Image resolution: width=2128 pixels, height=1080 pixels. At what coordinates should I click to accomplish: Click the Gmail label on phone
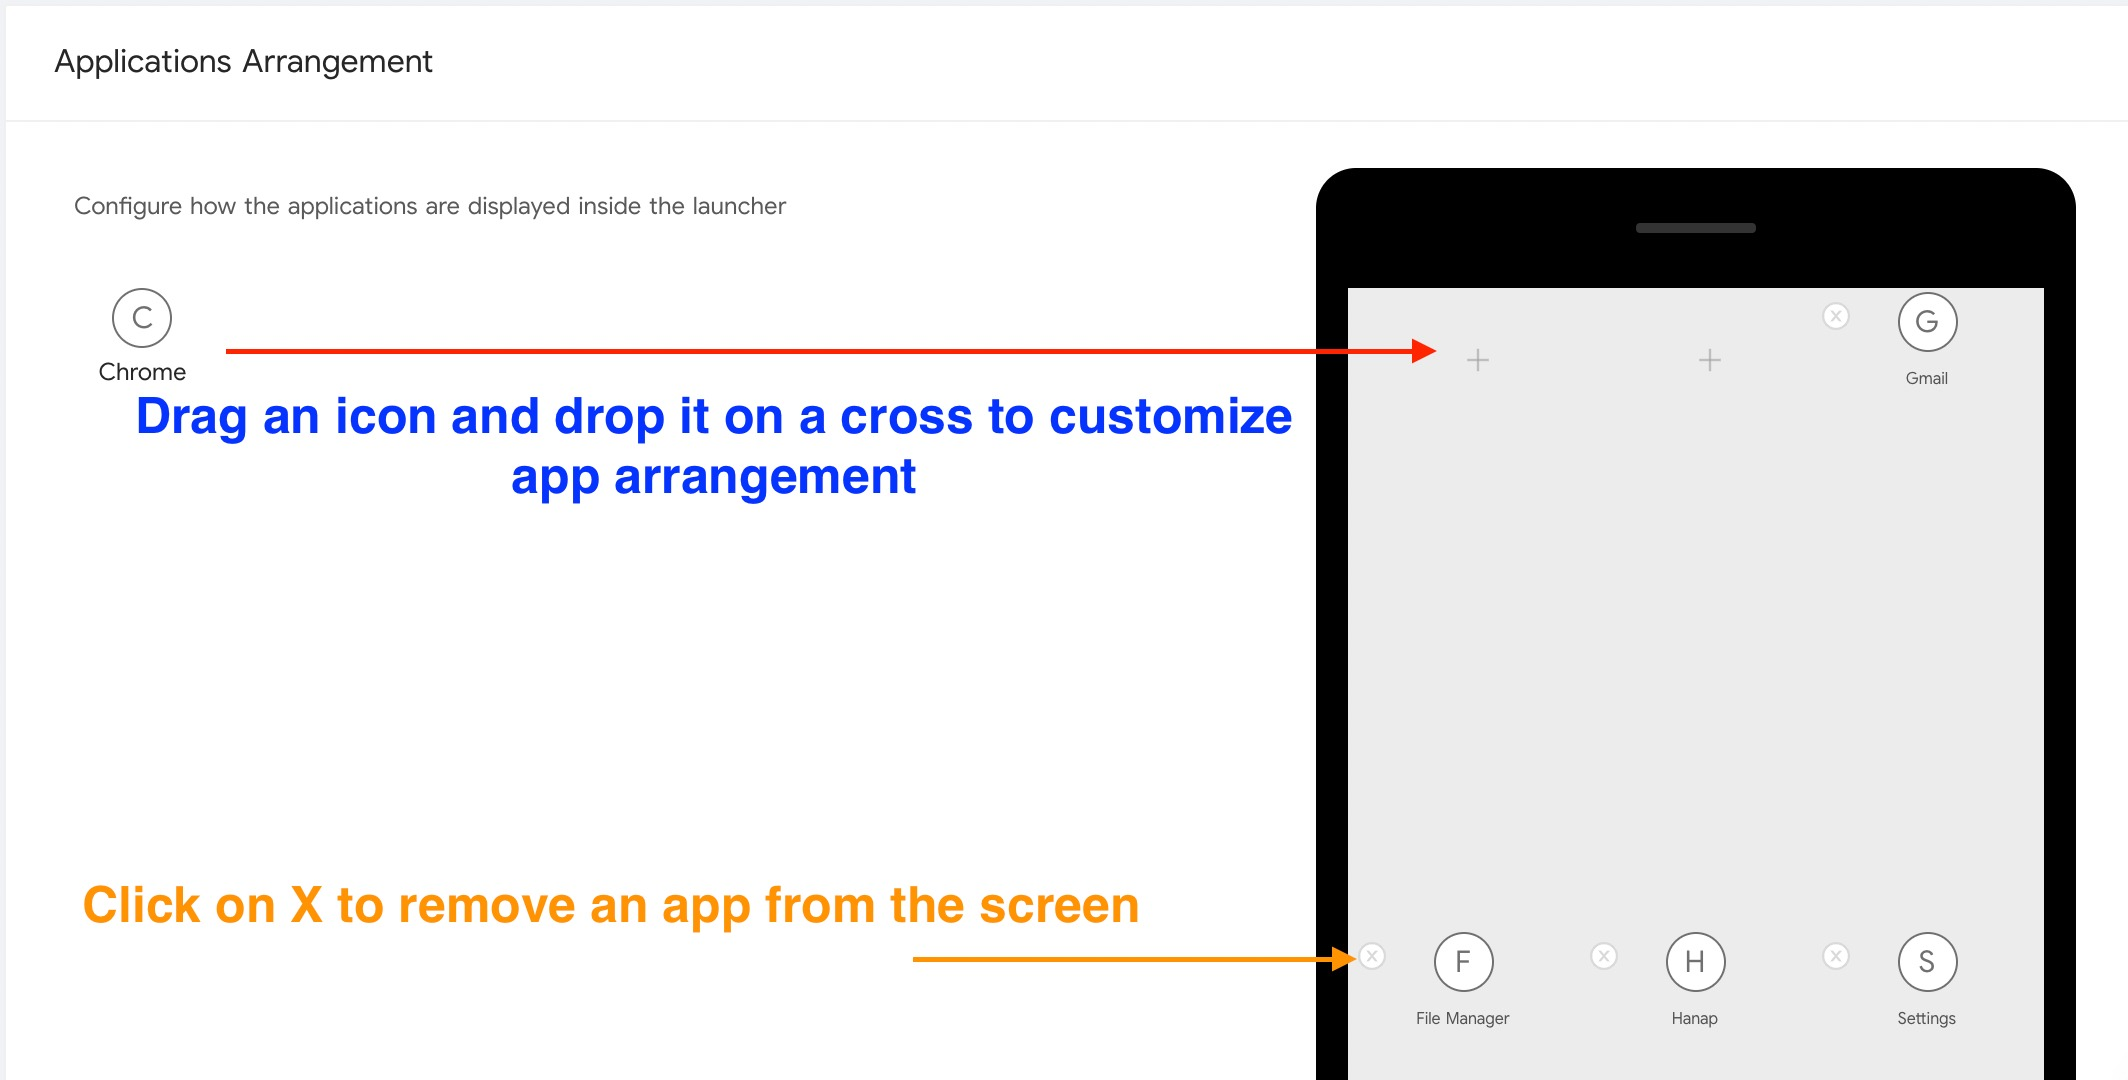tap(1926, 378)
